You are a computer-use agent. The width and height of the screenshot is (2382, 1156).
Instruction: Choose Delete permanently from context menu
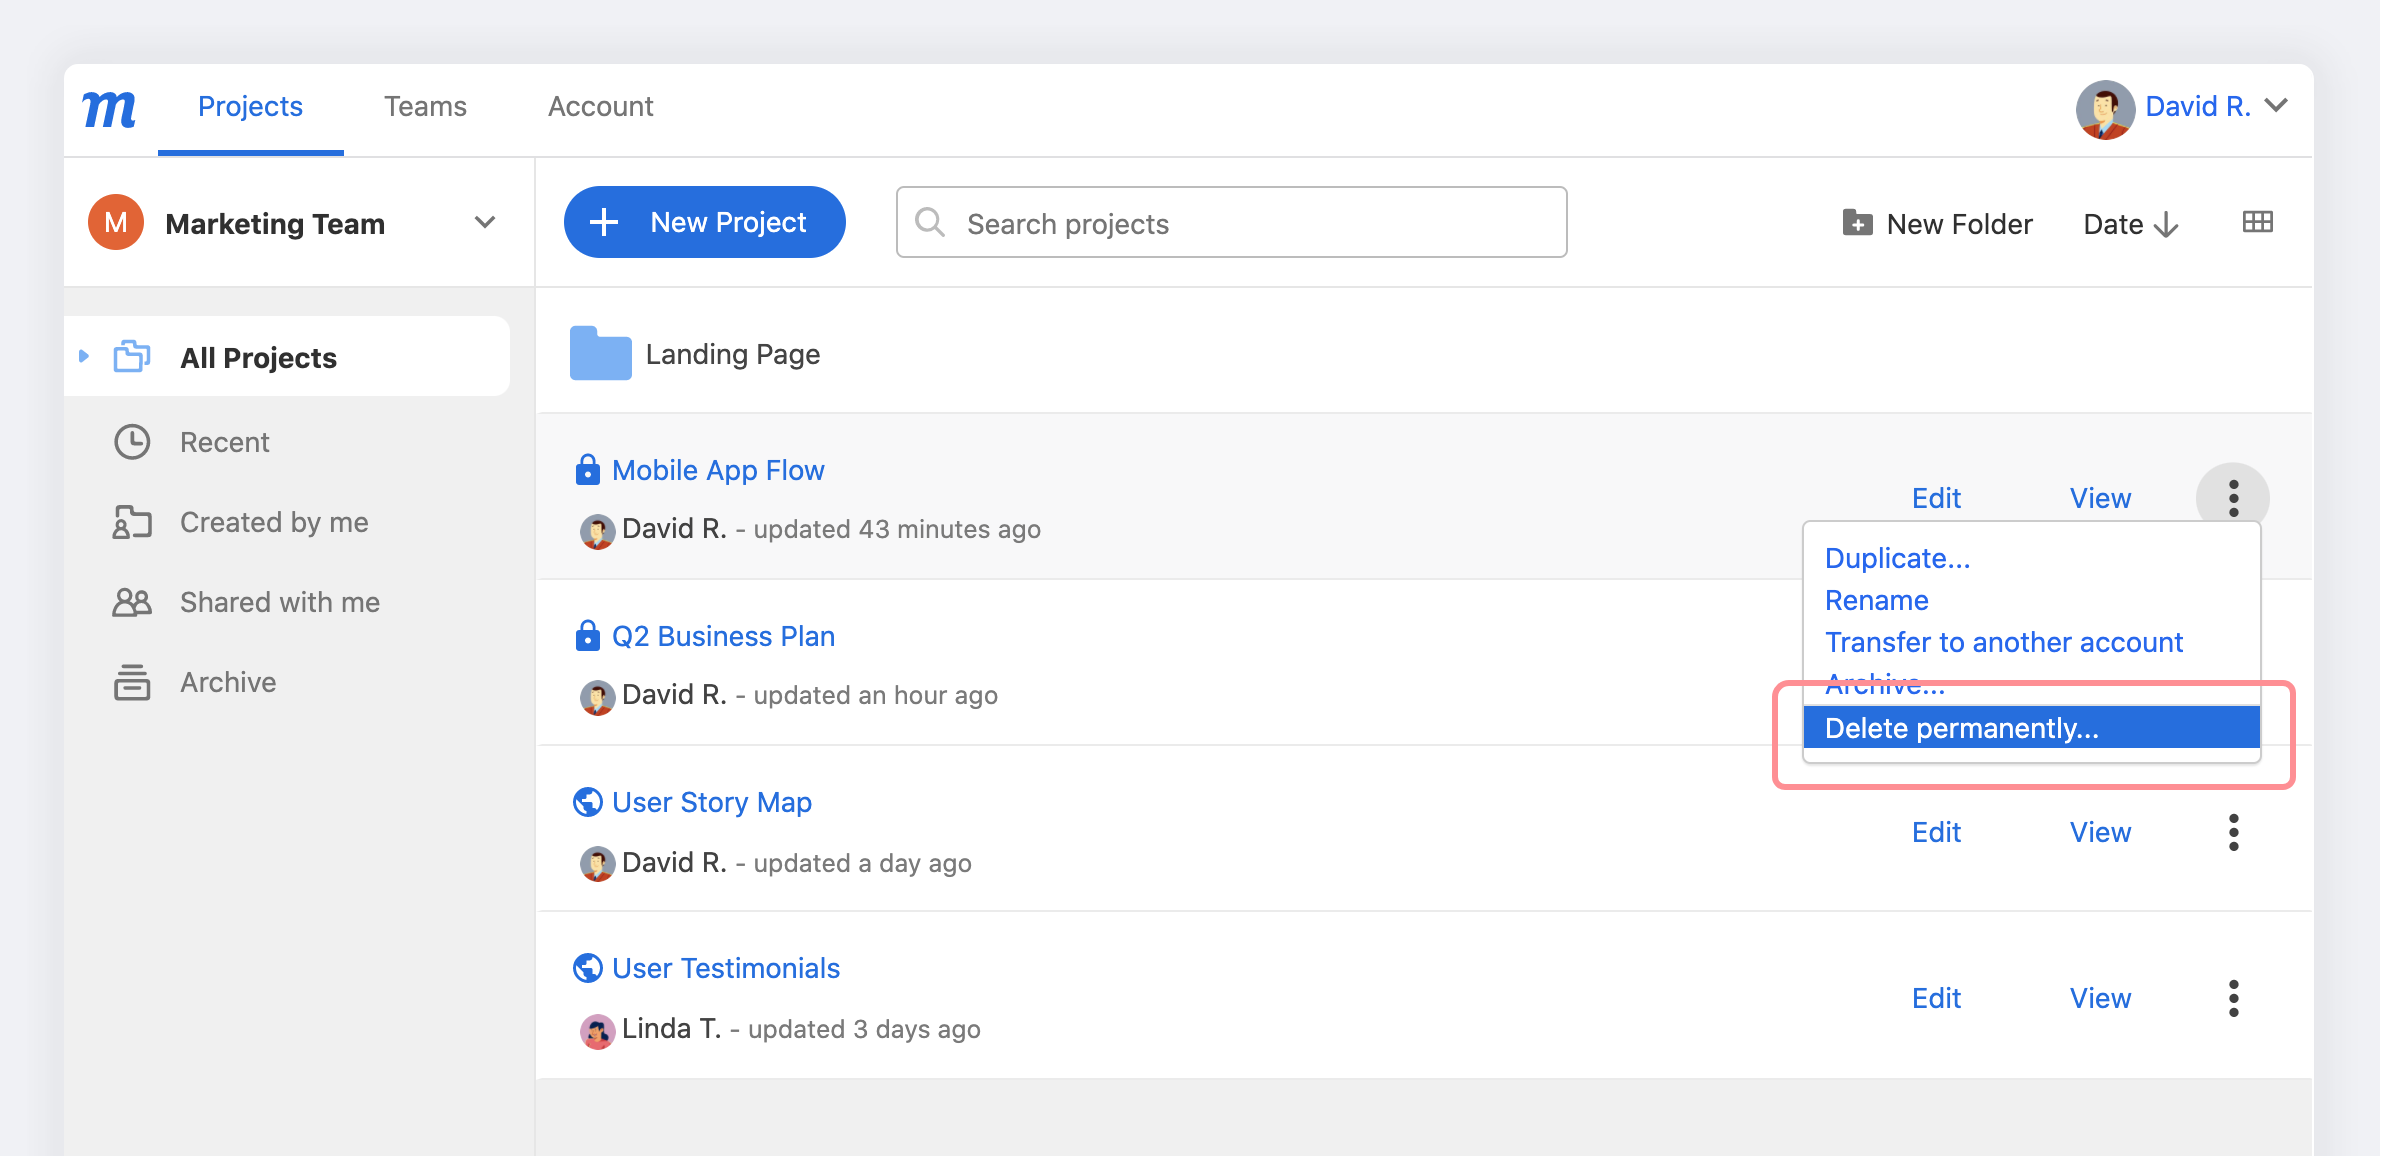click(1961, 728)
